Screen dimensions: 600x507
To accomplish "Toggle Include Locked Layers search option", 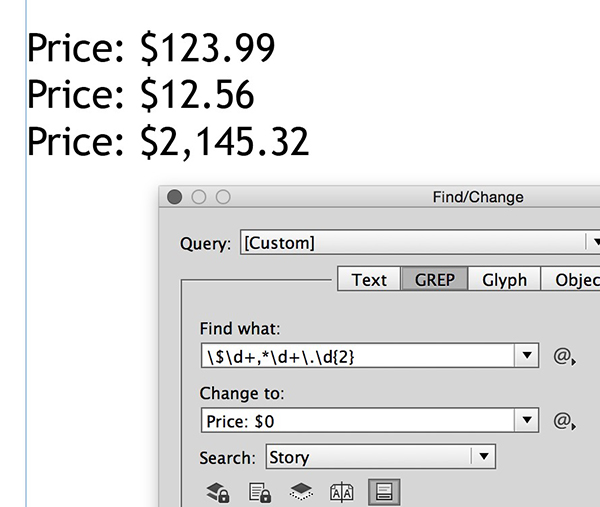I will point(218,492).
